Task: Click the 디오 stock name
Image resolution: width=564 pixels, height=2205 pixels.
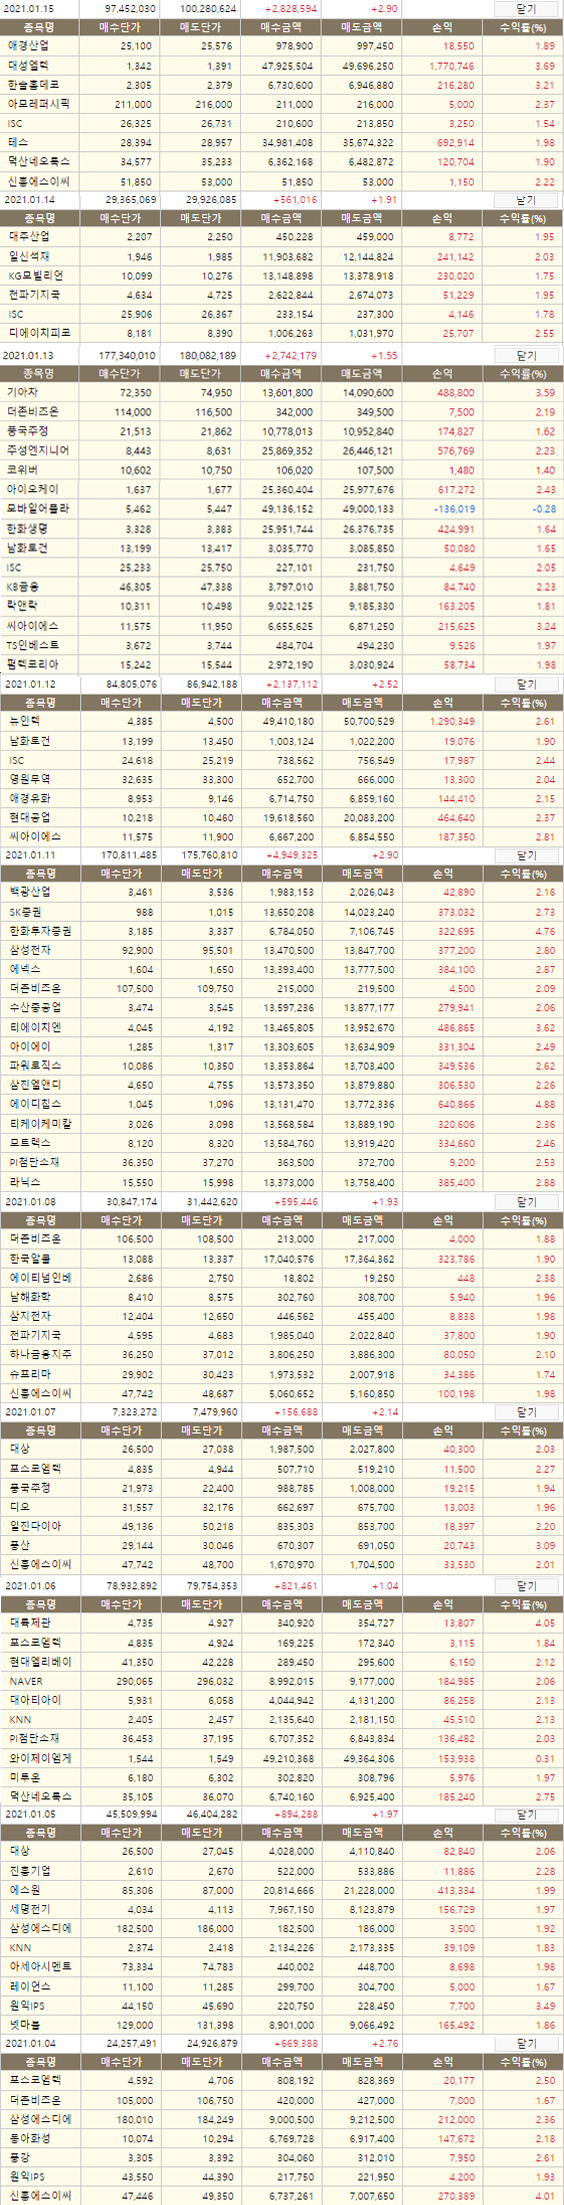Action: [x=17, y=1507]
